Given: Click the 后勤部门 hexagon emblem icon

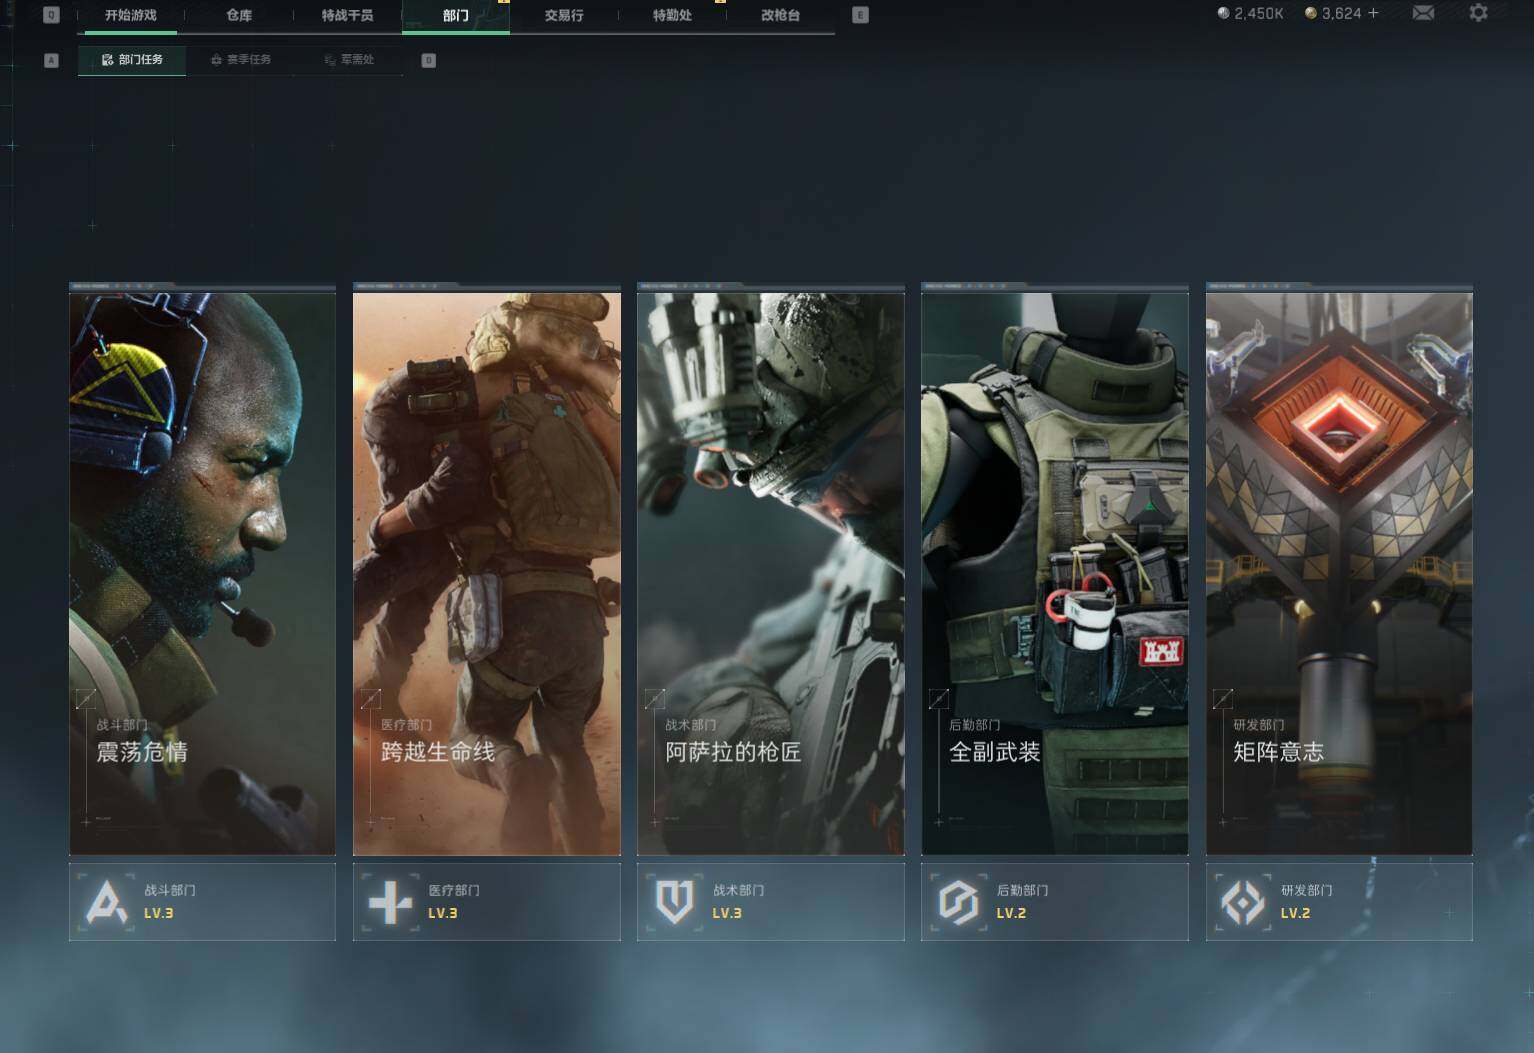Looking at the screenshot, I should (958, 902).
